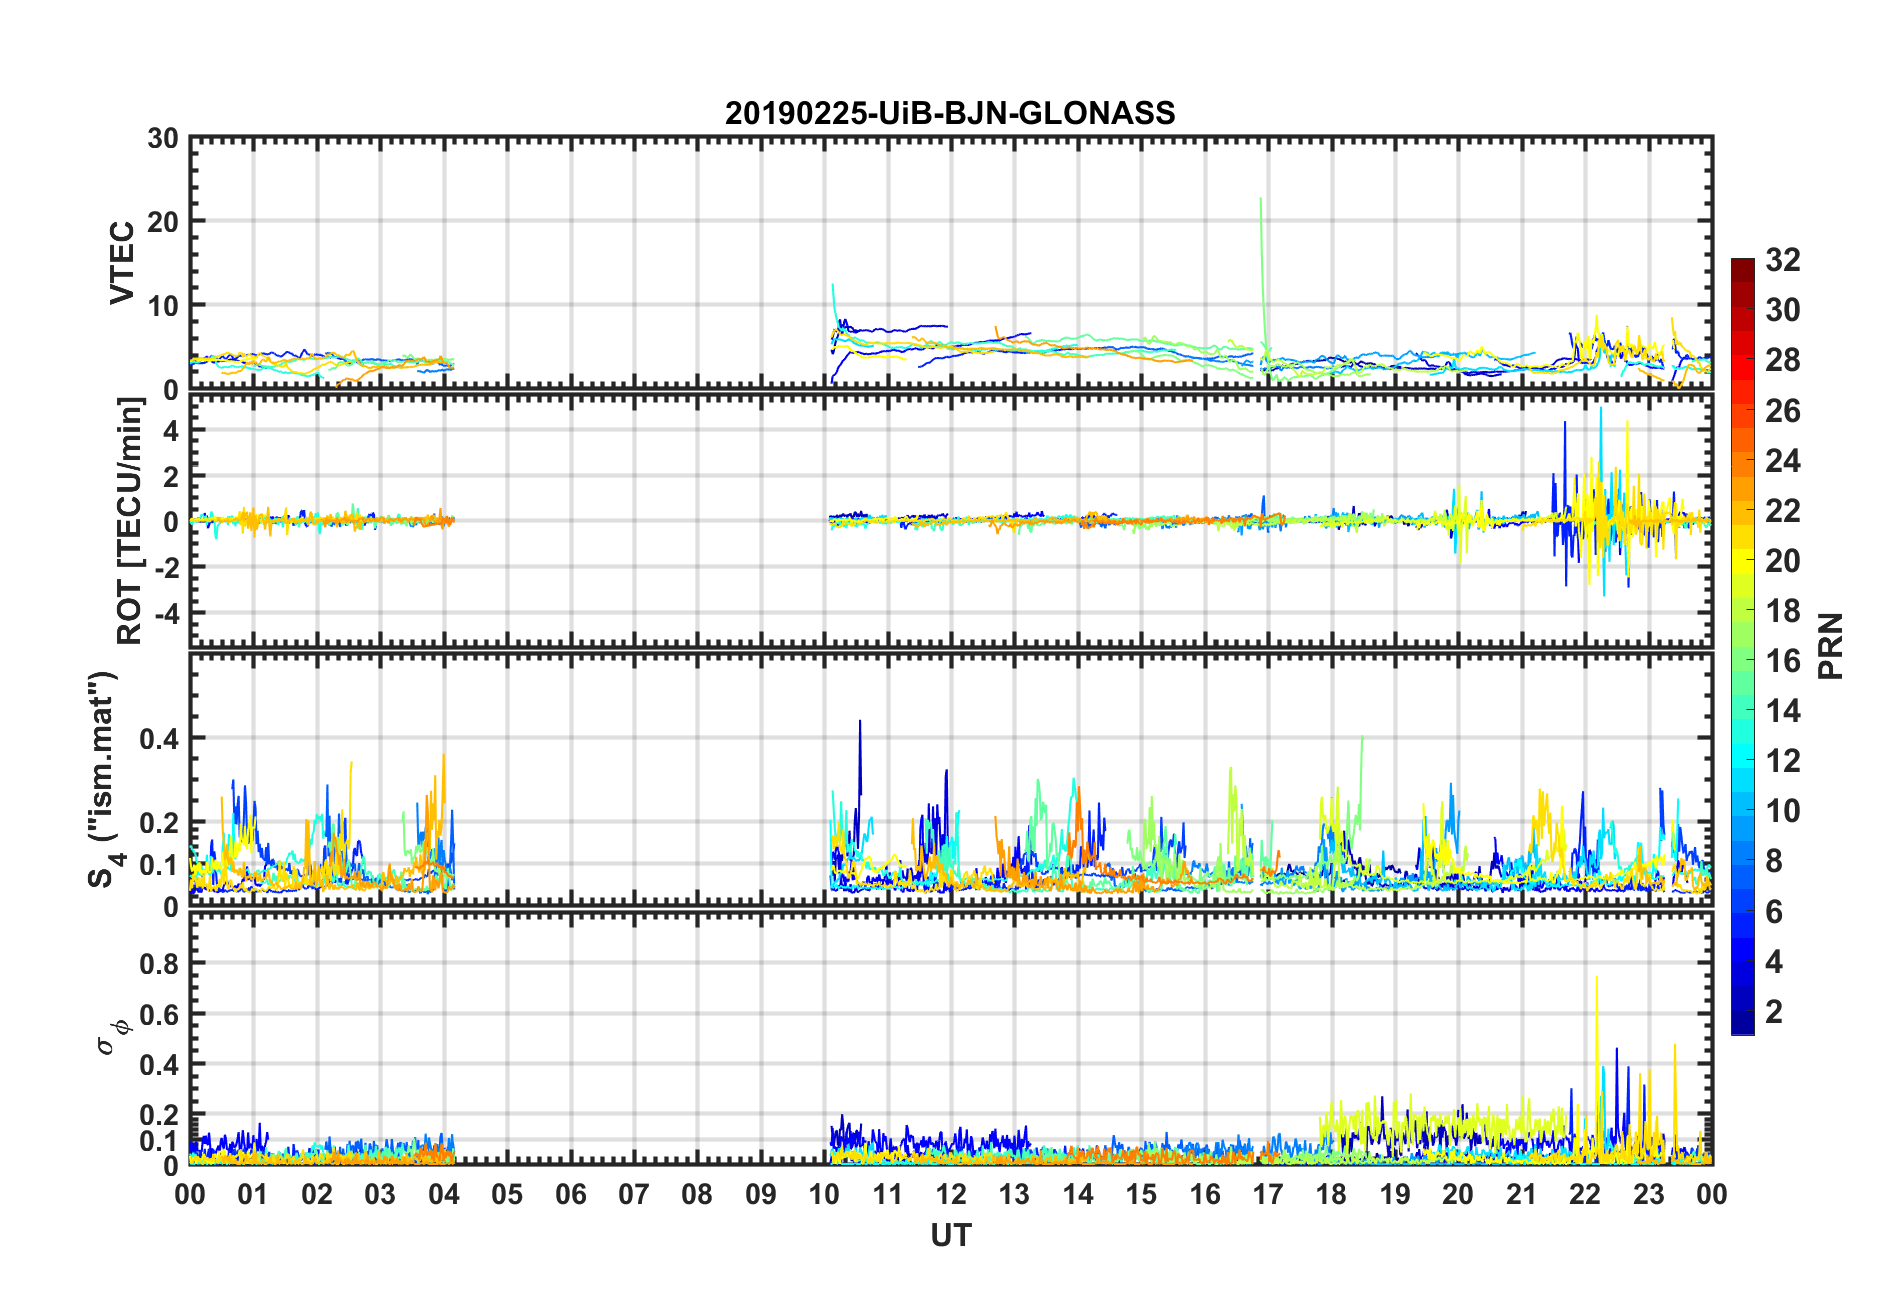1902x1292 pixels.
Task: Select the S4 ("ism.mat") axis label
Action: tap(105, 780)
